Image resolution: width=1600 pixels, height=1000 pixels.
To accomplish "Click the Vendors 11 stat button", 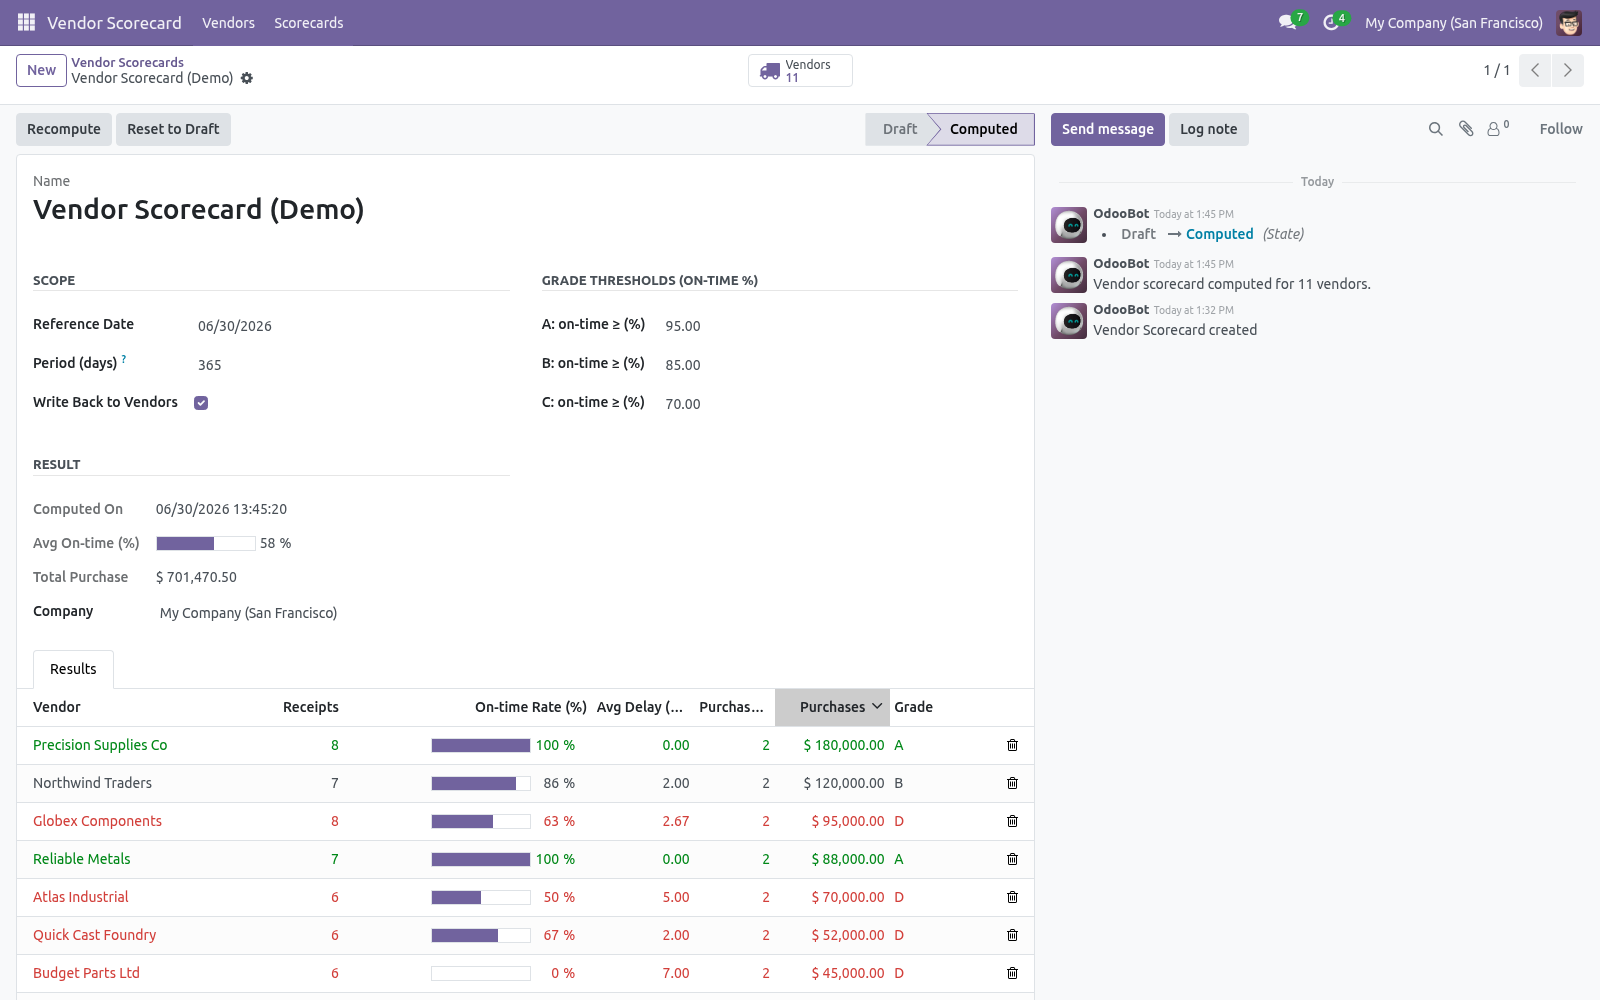I will coord(800,71).
